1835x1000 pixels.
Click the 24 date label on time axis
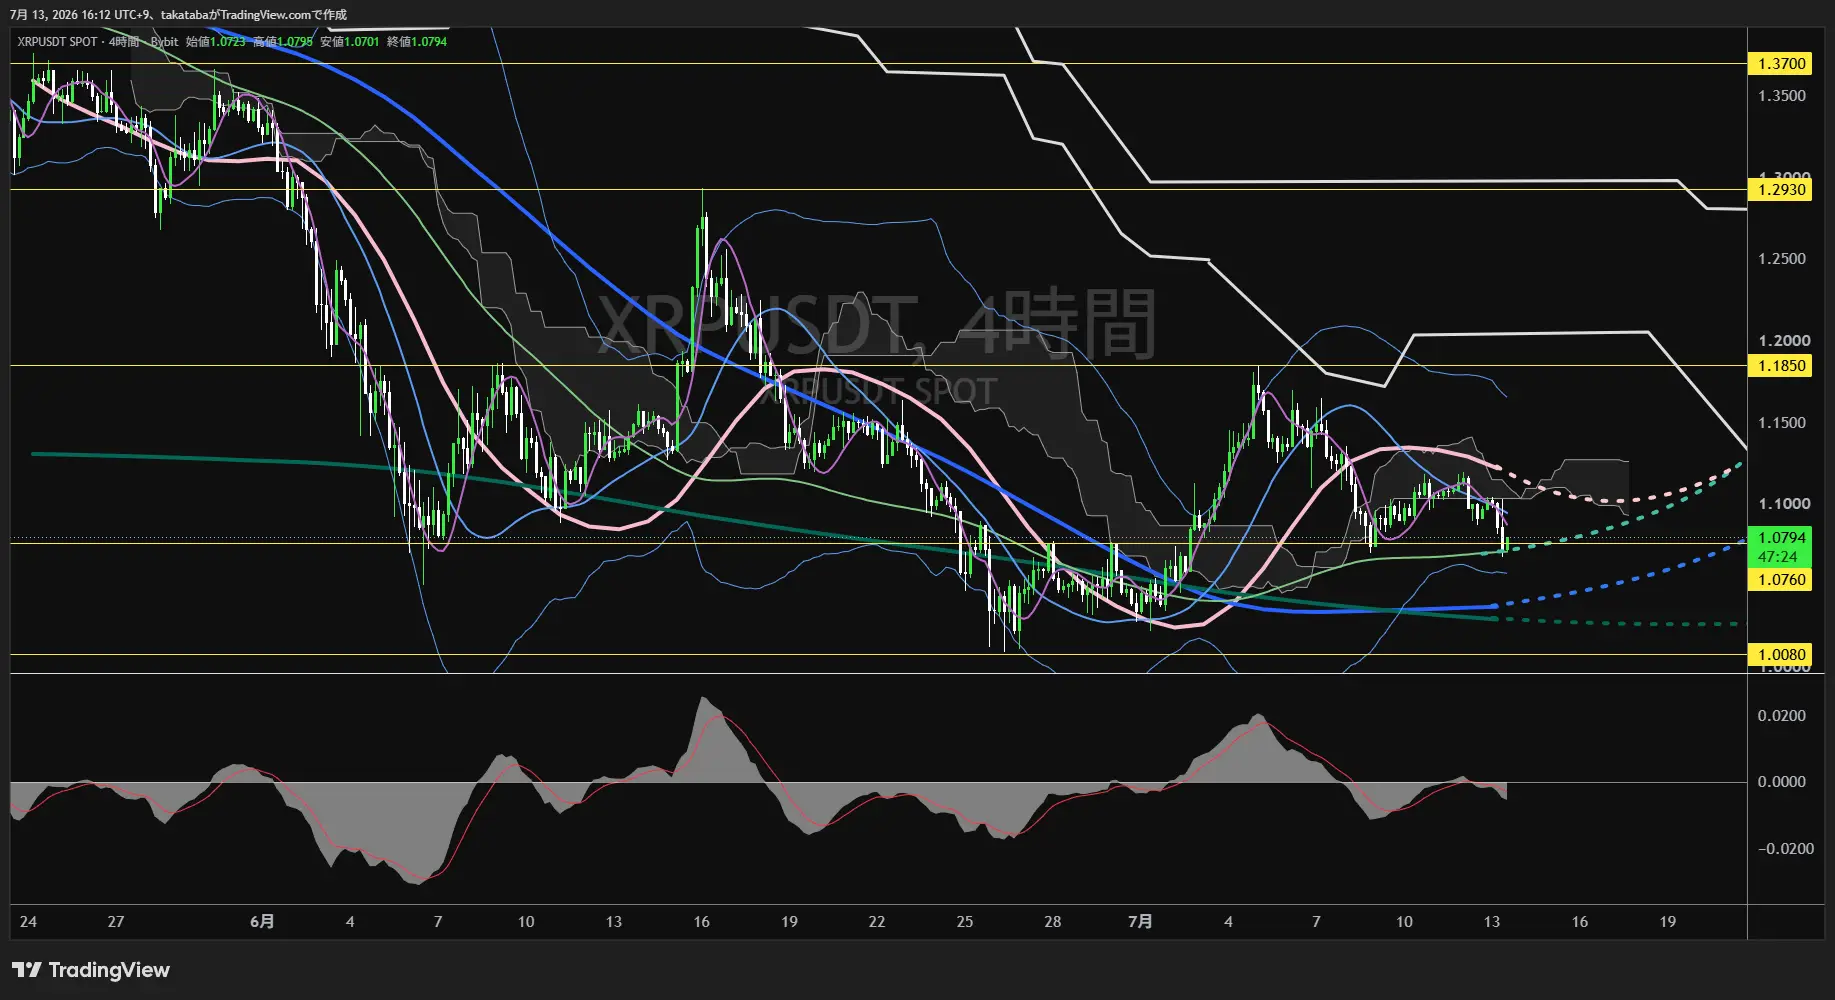[x=28, y=921]
